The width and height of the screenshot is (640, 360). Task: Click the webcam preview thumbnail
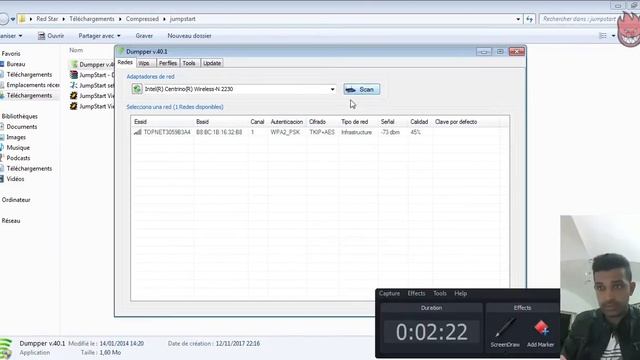pos(600,287)
